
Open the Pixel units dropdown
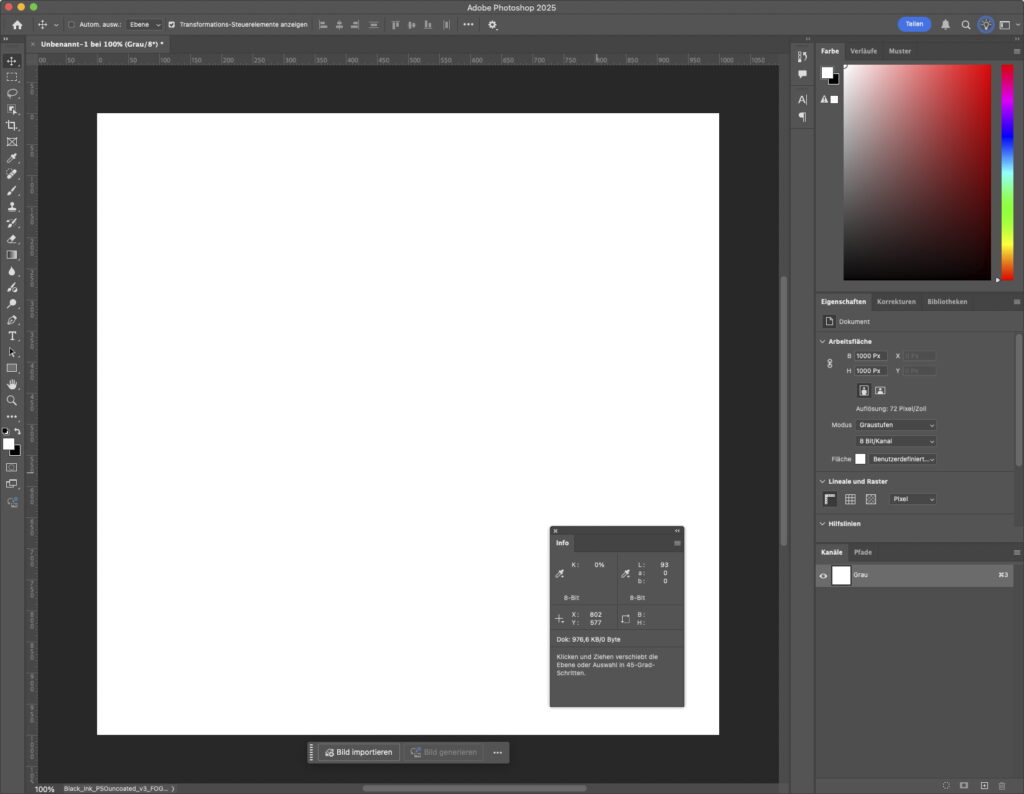pos(913,499)
